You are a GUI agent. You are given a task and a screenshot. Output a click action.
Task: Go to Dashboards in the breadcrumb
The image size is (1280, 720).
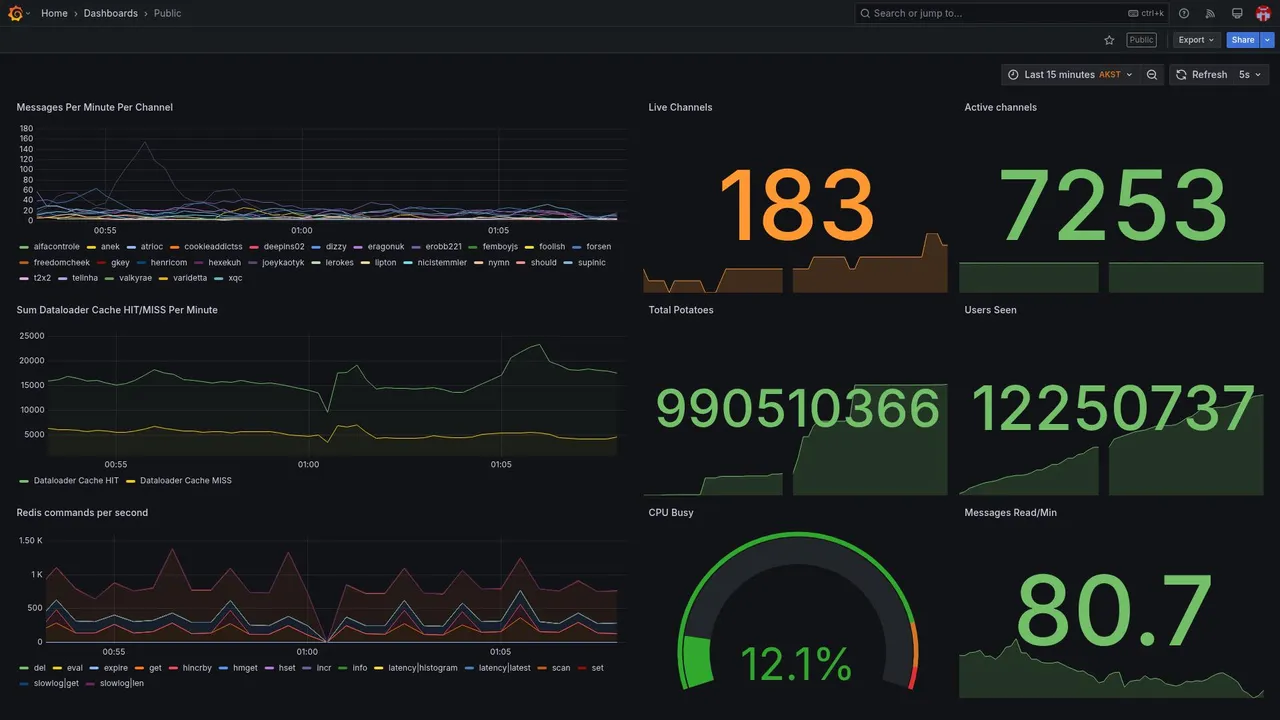tap(111, 13)
